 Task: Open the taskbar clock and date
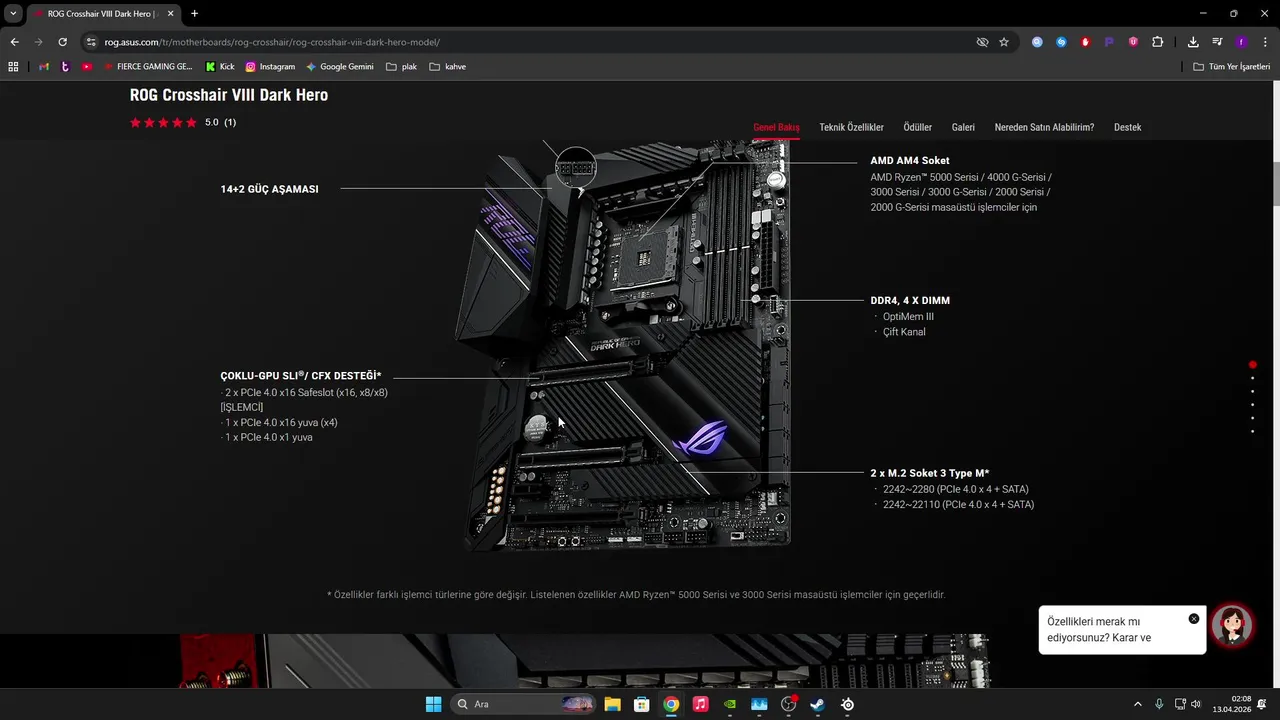pos(1232,704)
